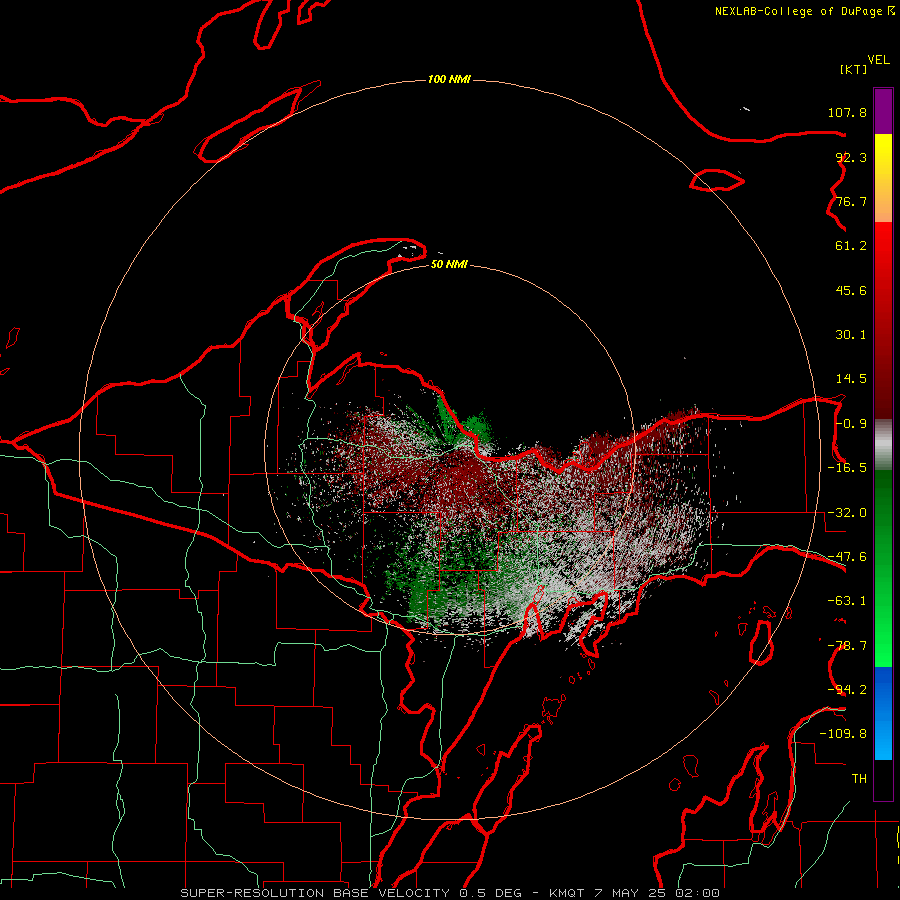The height and width of the screenshot is (900, 900).
Task: Click the 30.1 scale label
Action: click(851, 335)
